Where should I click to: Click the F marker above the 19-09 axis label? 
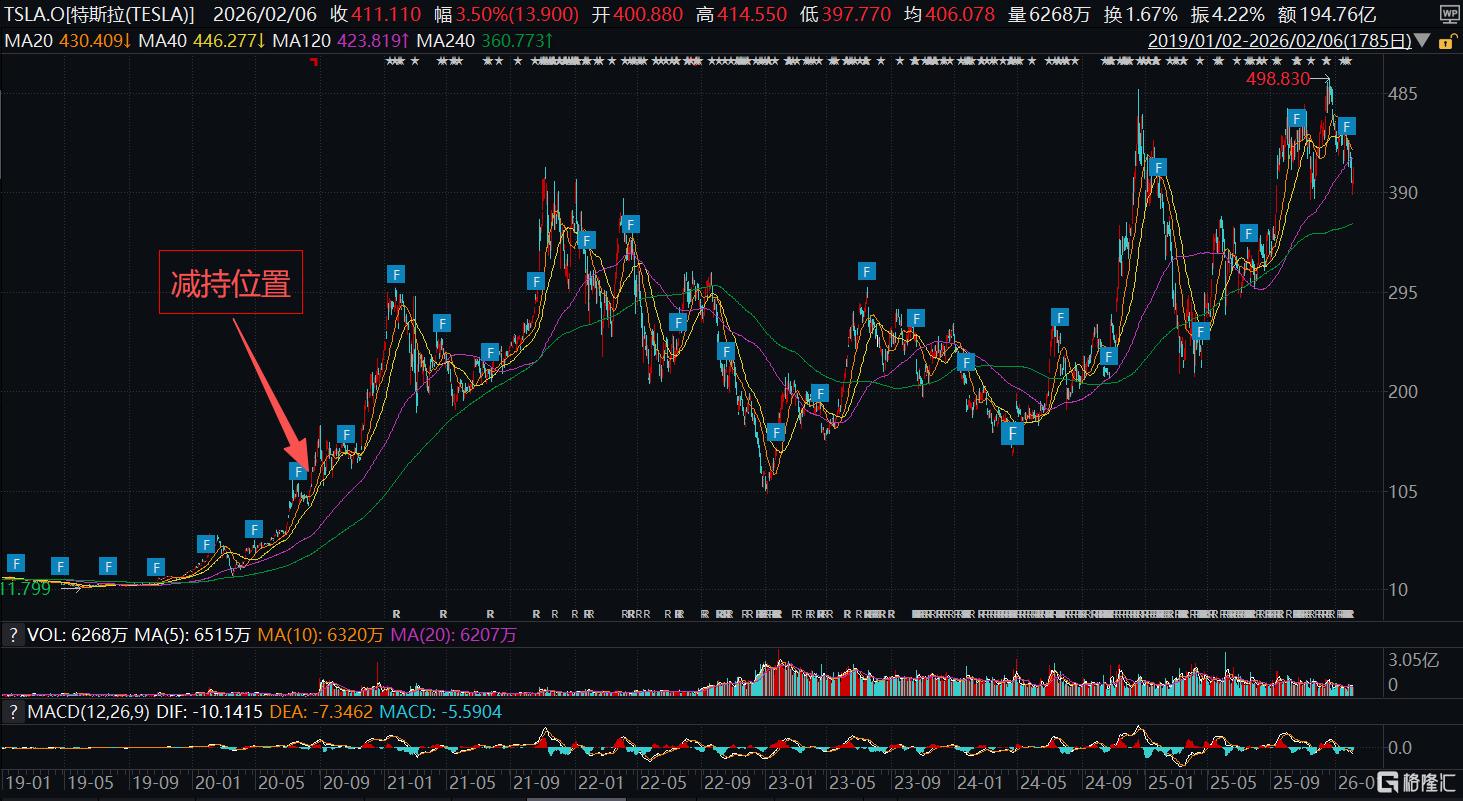[155, 567]
